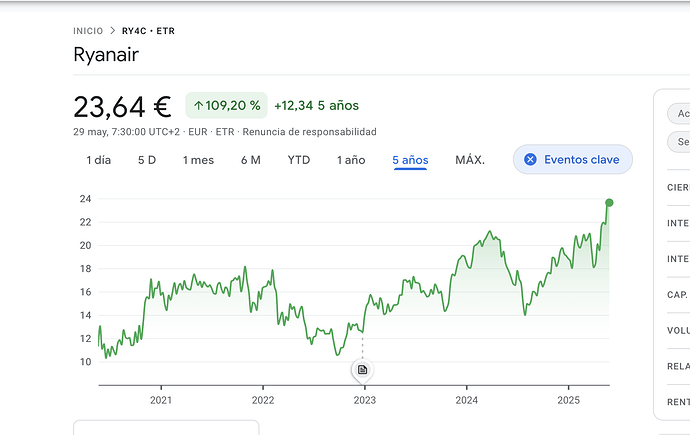Switch to the MÁX. range tab

(470, 160)
